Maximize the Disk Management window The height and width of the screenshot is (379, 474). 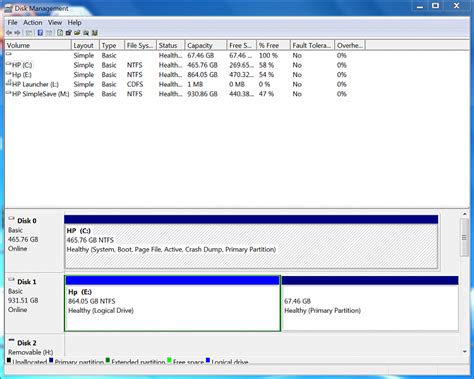pos(435,6)
